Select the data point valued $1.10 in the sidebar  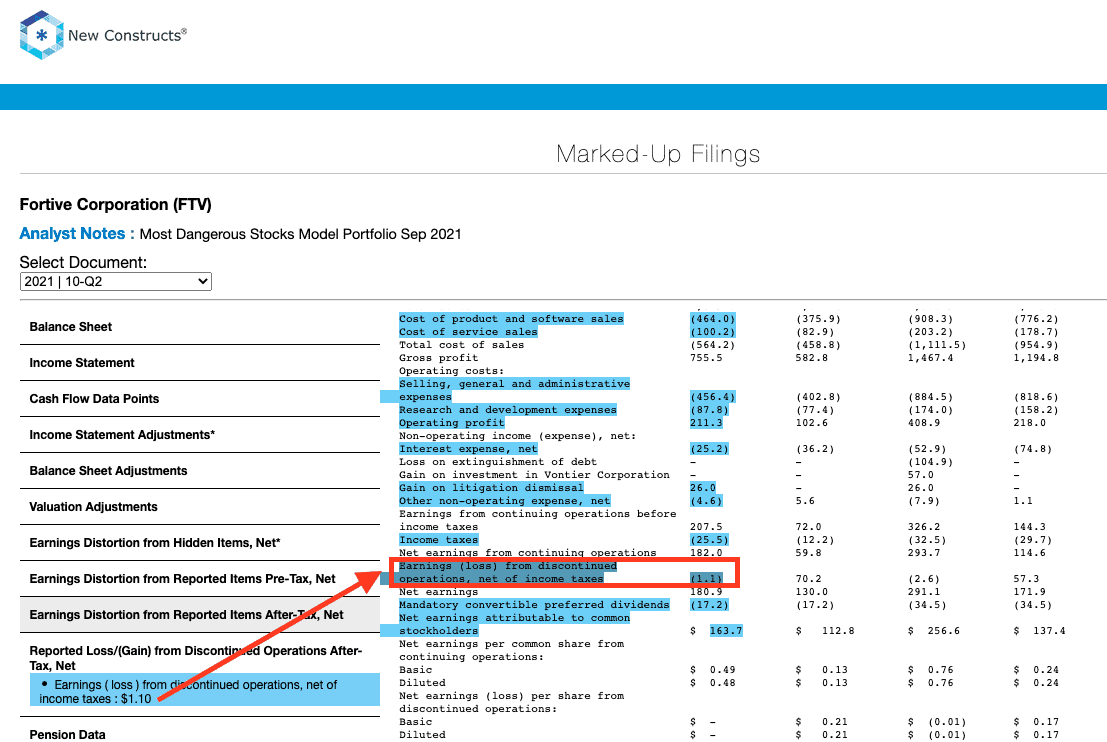205,690
